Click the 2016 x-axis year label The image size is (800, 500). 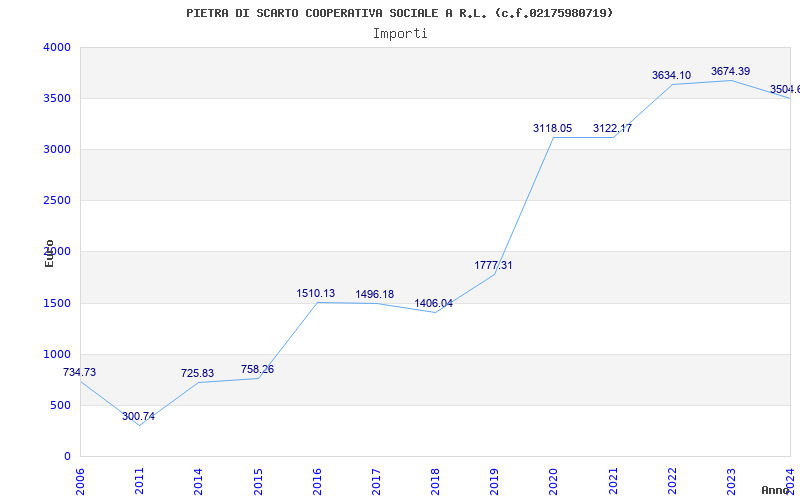click(317, 482)
